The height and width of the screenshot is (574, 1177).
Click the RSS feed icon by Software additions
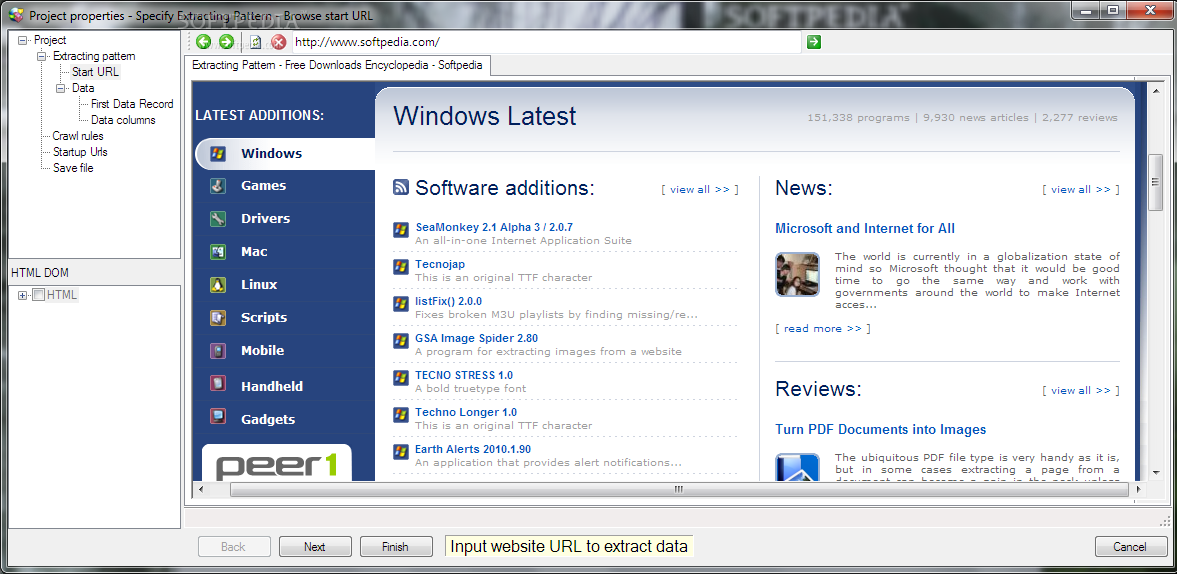[x=401, y=188]
